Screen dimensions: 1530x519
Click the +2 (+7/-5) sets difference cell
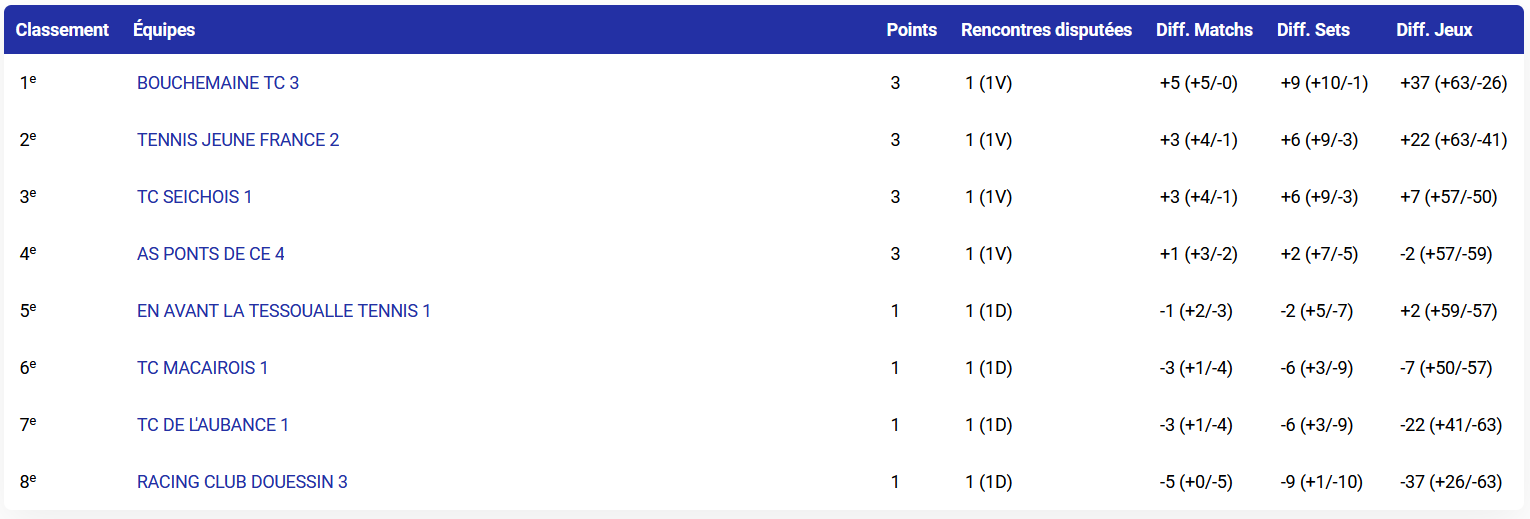point(1319,254)
